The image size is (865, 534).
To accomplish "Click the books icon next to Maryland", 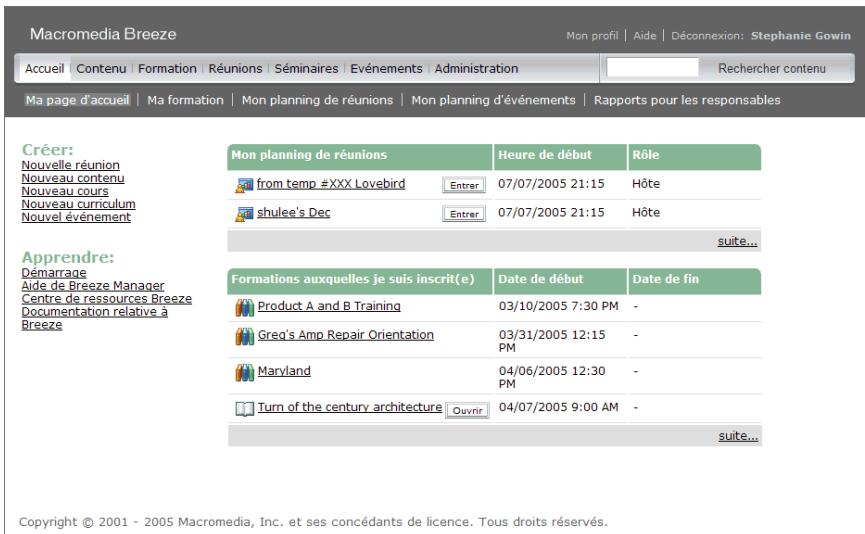I will (x=244, y=372).
